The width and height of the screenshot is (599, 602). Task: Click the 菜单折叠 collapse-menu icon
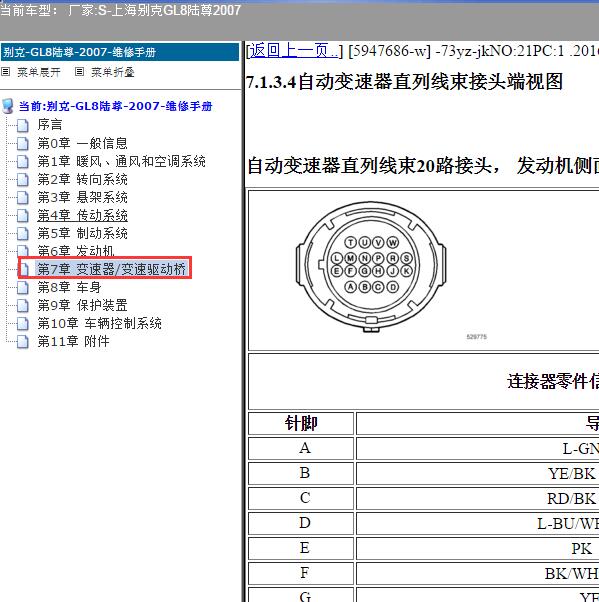(x=79, y=72)
